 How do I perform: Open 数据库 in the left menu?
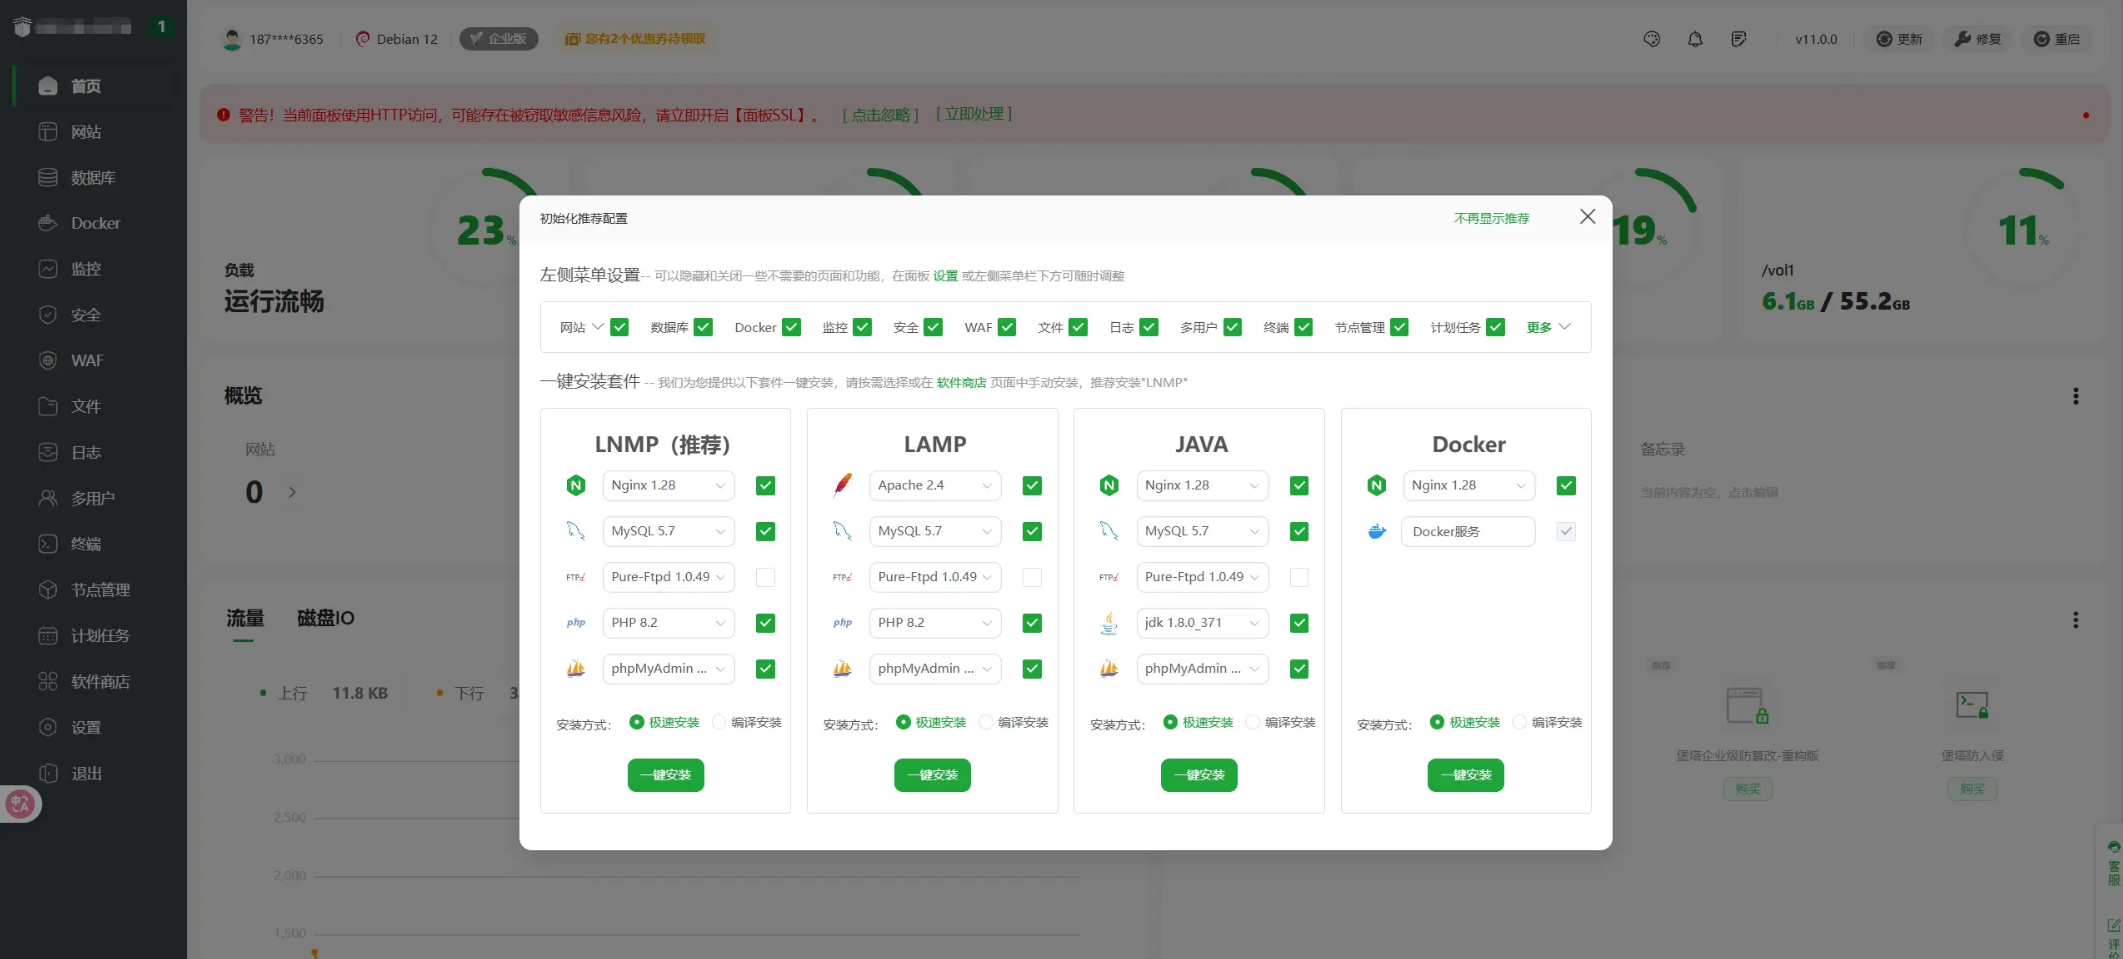(92, 177)
